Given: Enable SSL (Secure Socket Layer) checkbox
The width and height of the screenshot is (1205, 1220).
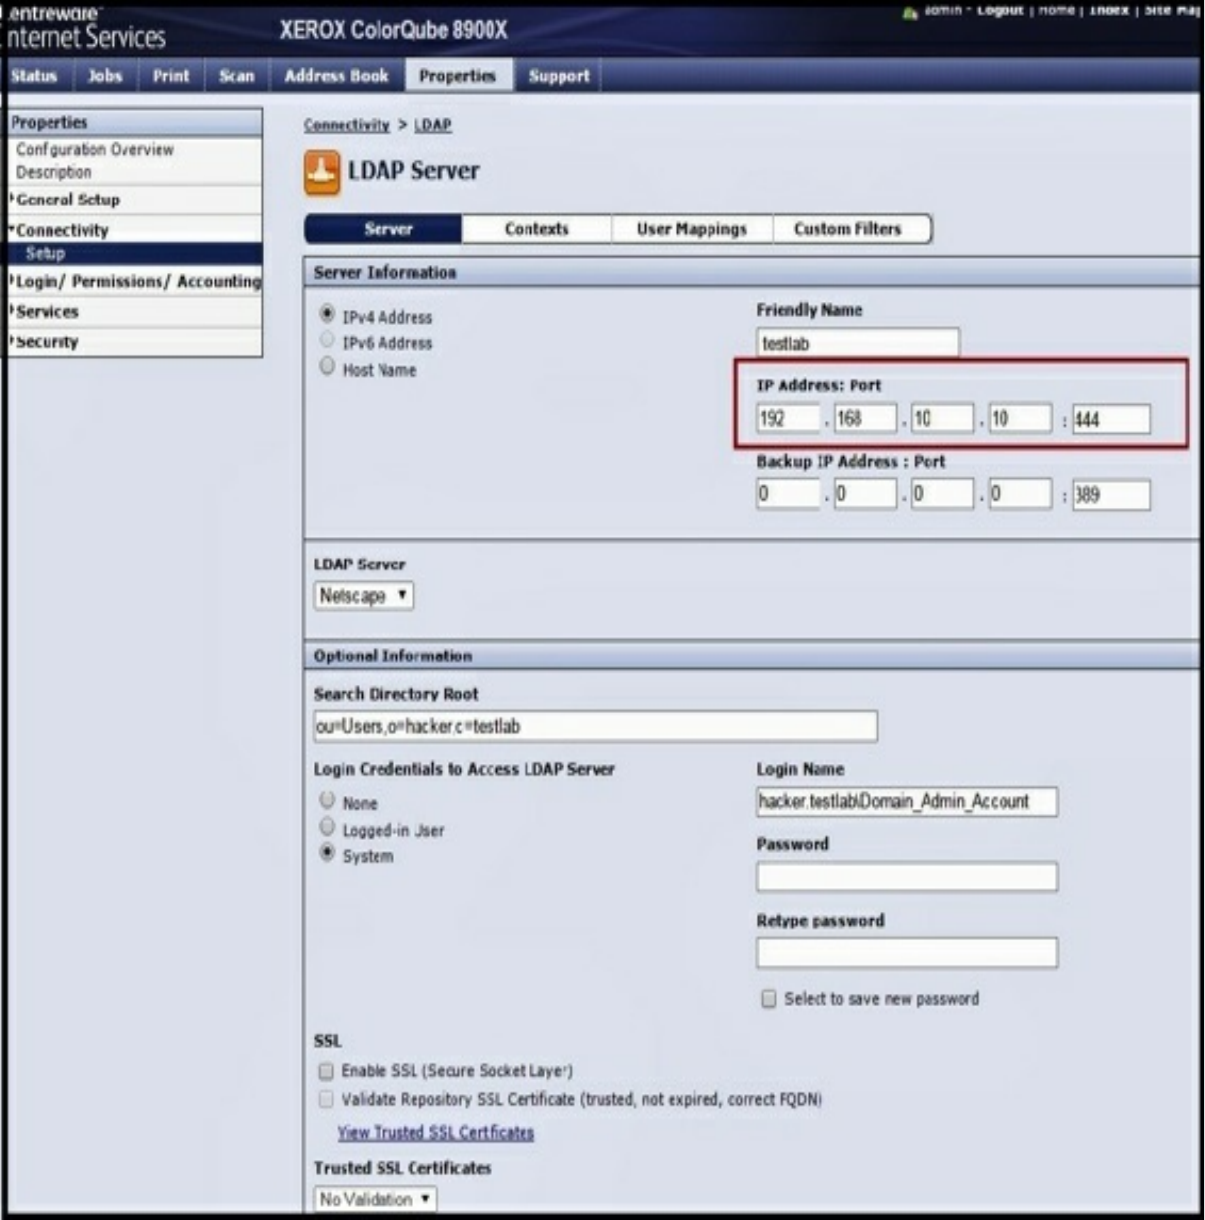Looking at the screenshot, I should tap(326, 1071).
